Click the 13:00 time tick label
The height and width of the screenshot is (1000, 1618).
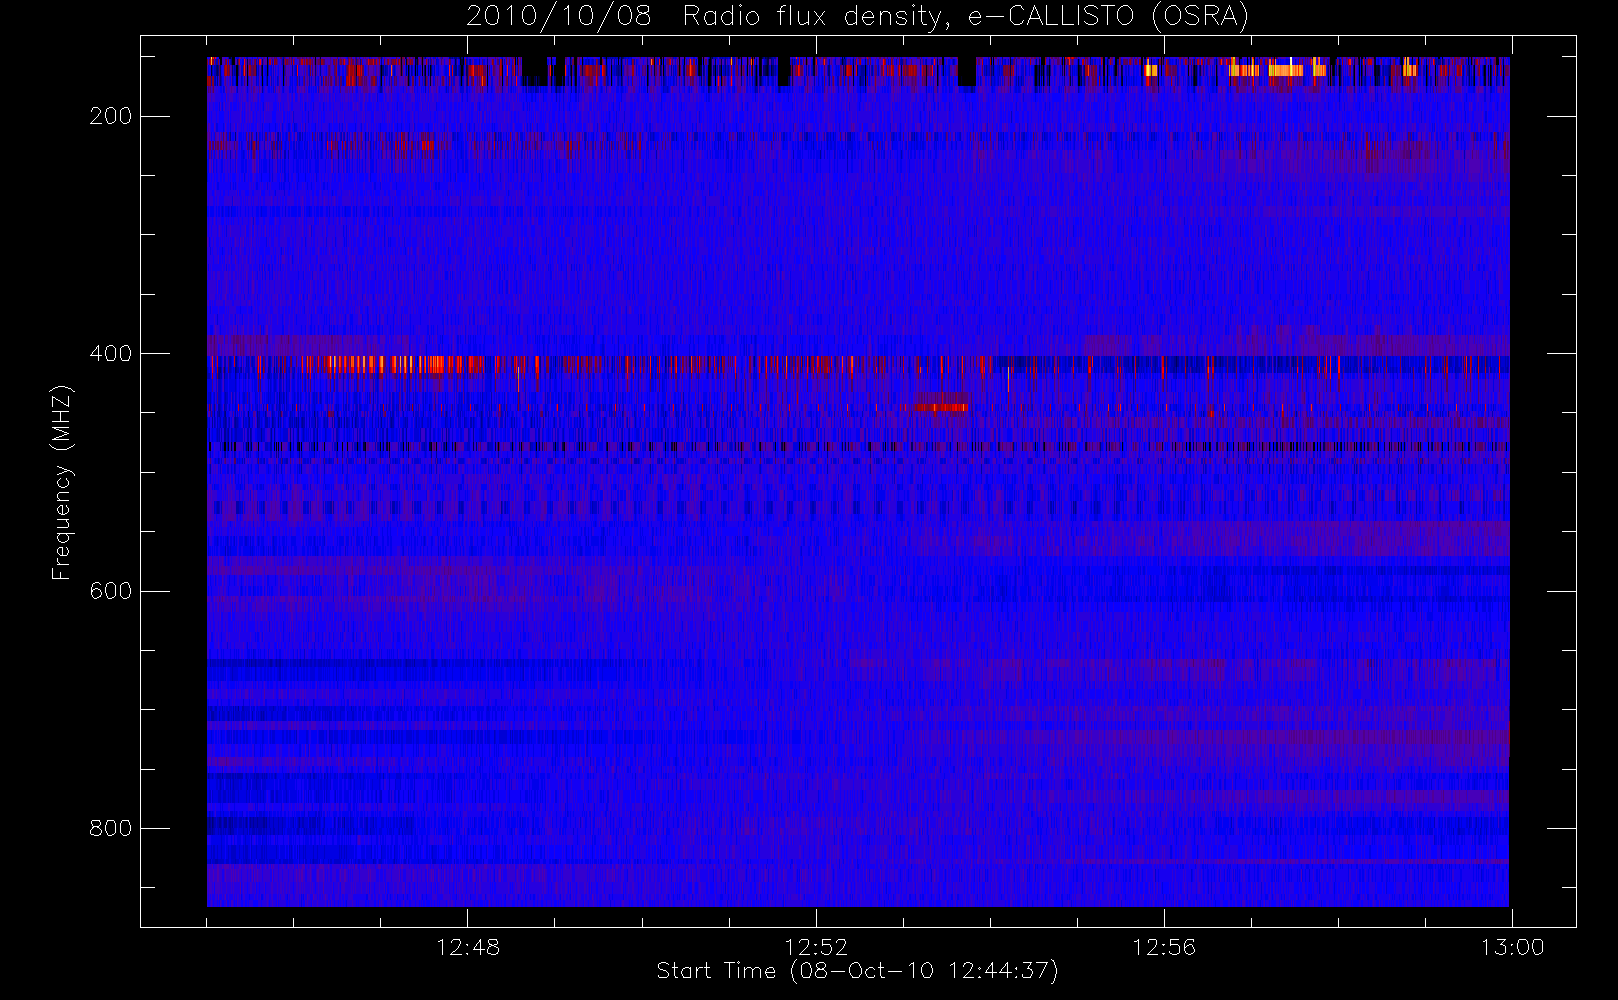pyautogui.click(x=1512, y=947)
